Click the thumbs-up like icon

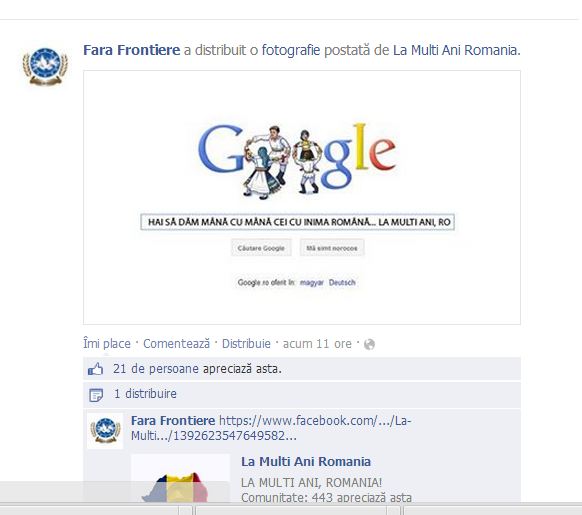[x=95, y=369]
